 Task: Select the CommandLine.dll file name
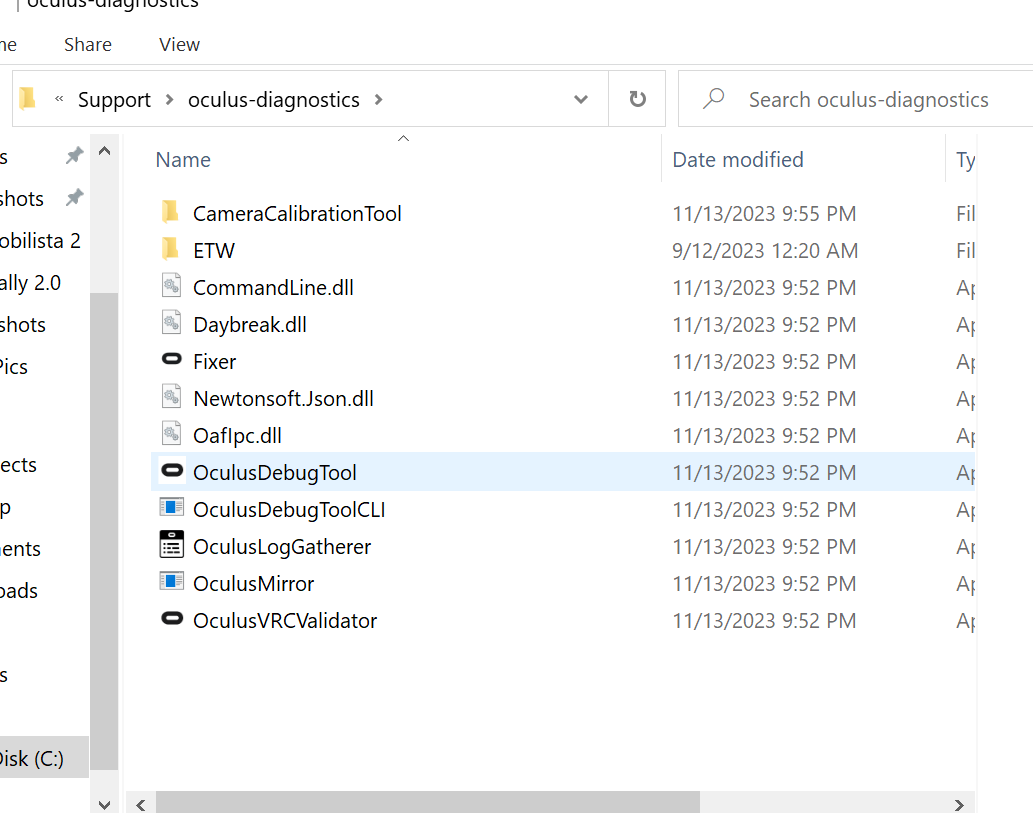tap(273, 288)
